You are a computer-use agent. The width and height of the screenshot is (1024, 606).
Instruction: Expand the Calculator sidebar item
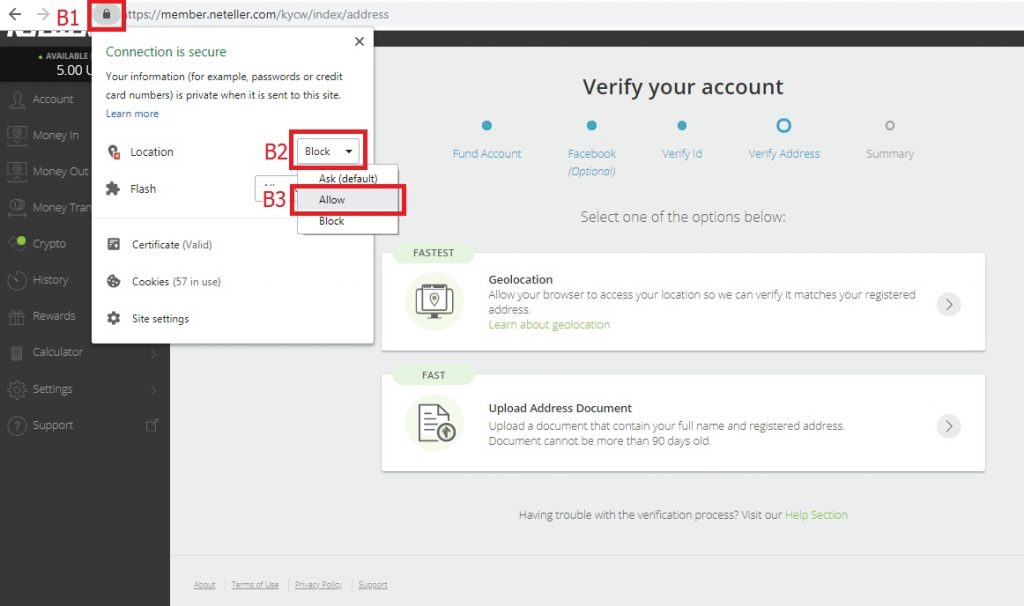point(57,352)
